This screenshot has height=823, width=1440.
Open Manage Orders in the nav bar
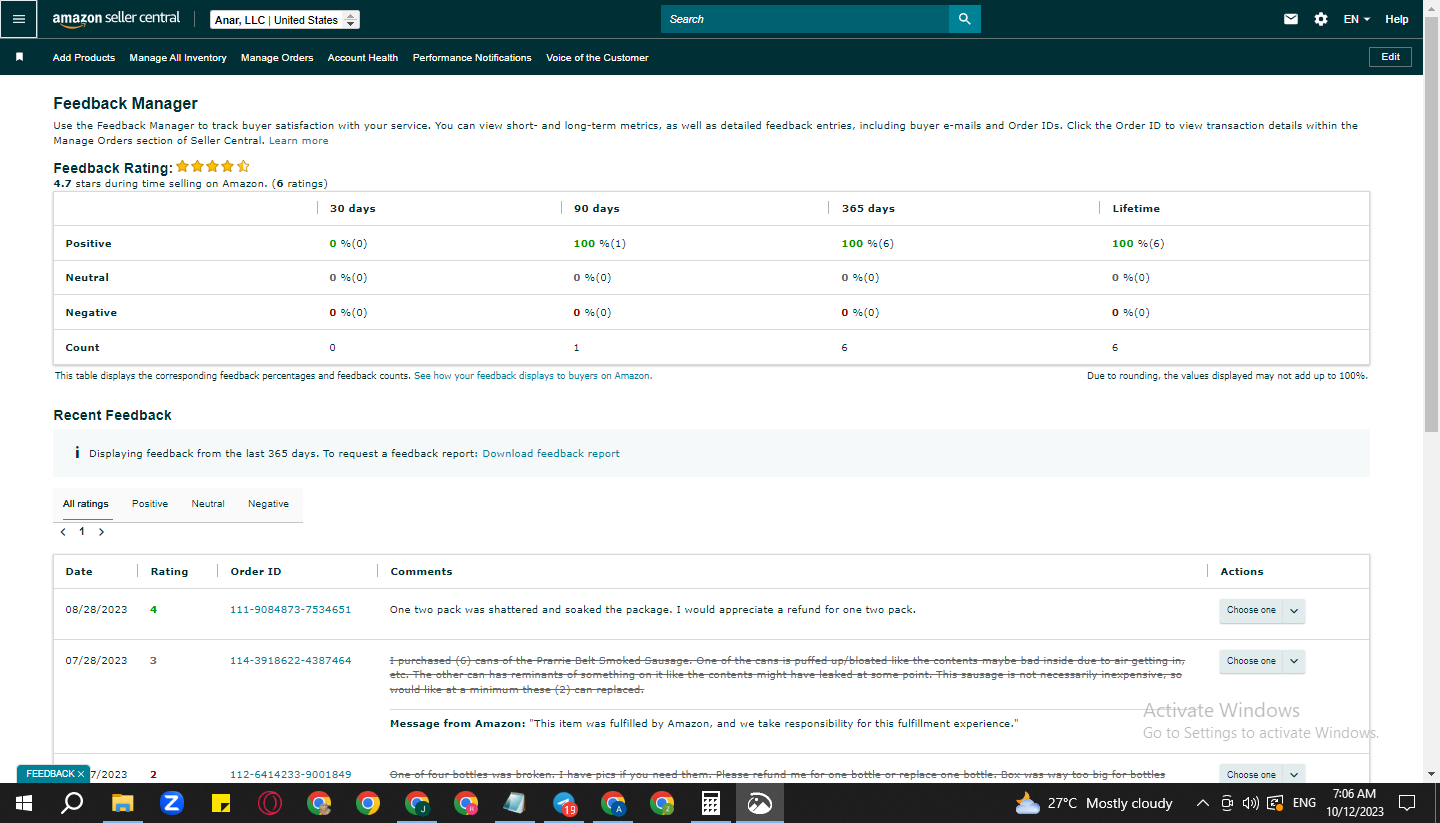[x=277, y=58]
